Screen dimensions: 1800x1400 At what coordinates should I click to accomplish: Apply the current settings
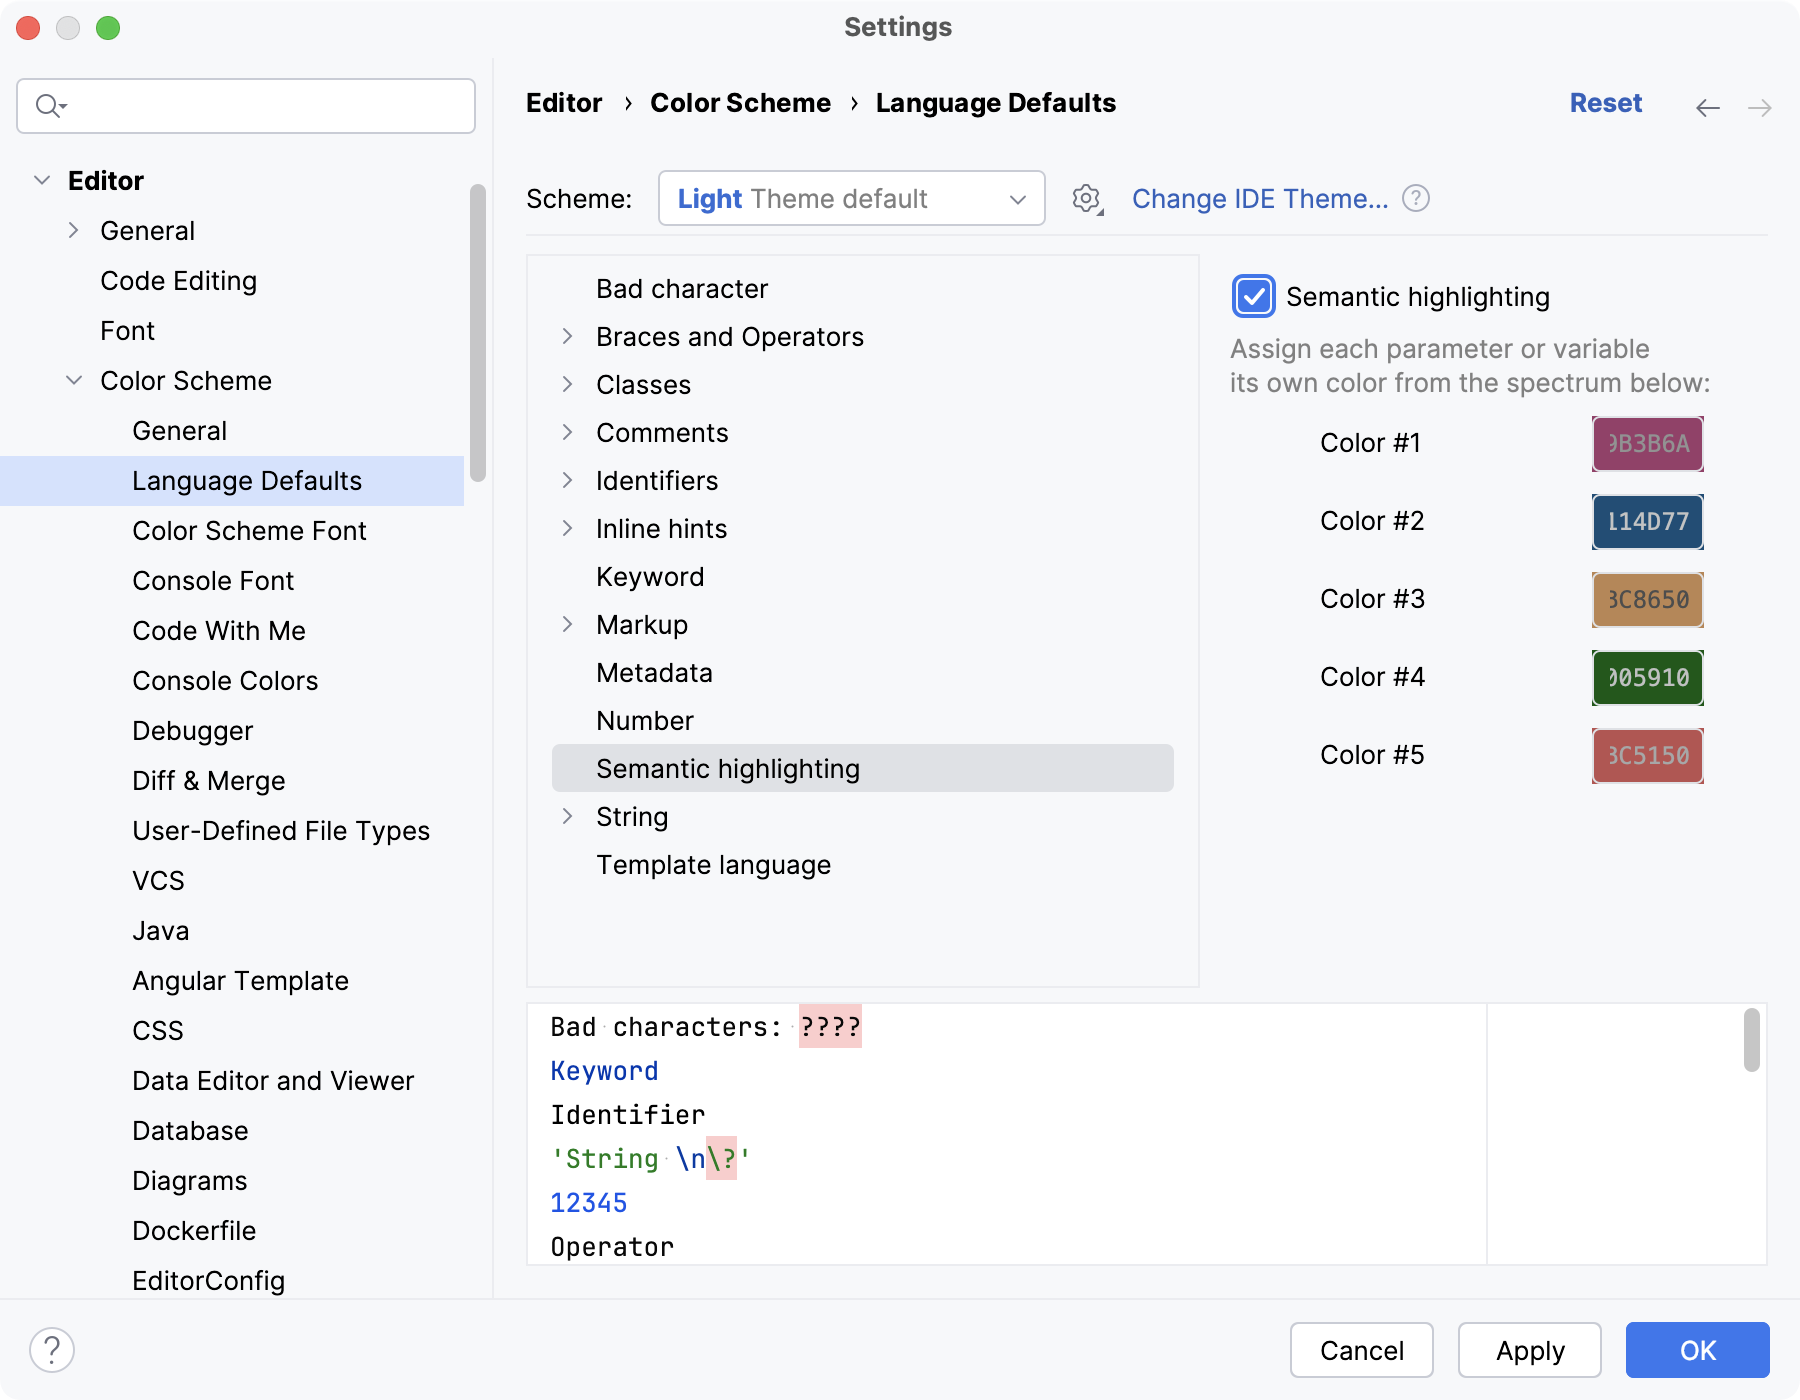(1529, 1350)
